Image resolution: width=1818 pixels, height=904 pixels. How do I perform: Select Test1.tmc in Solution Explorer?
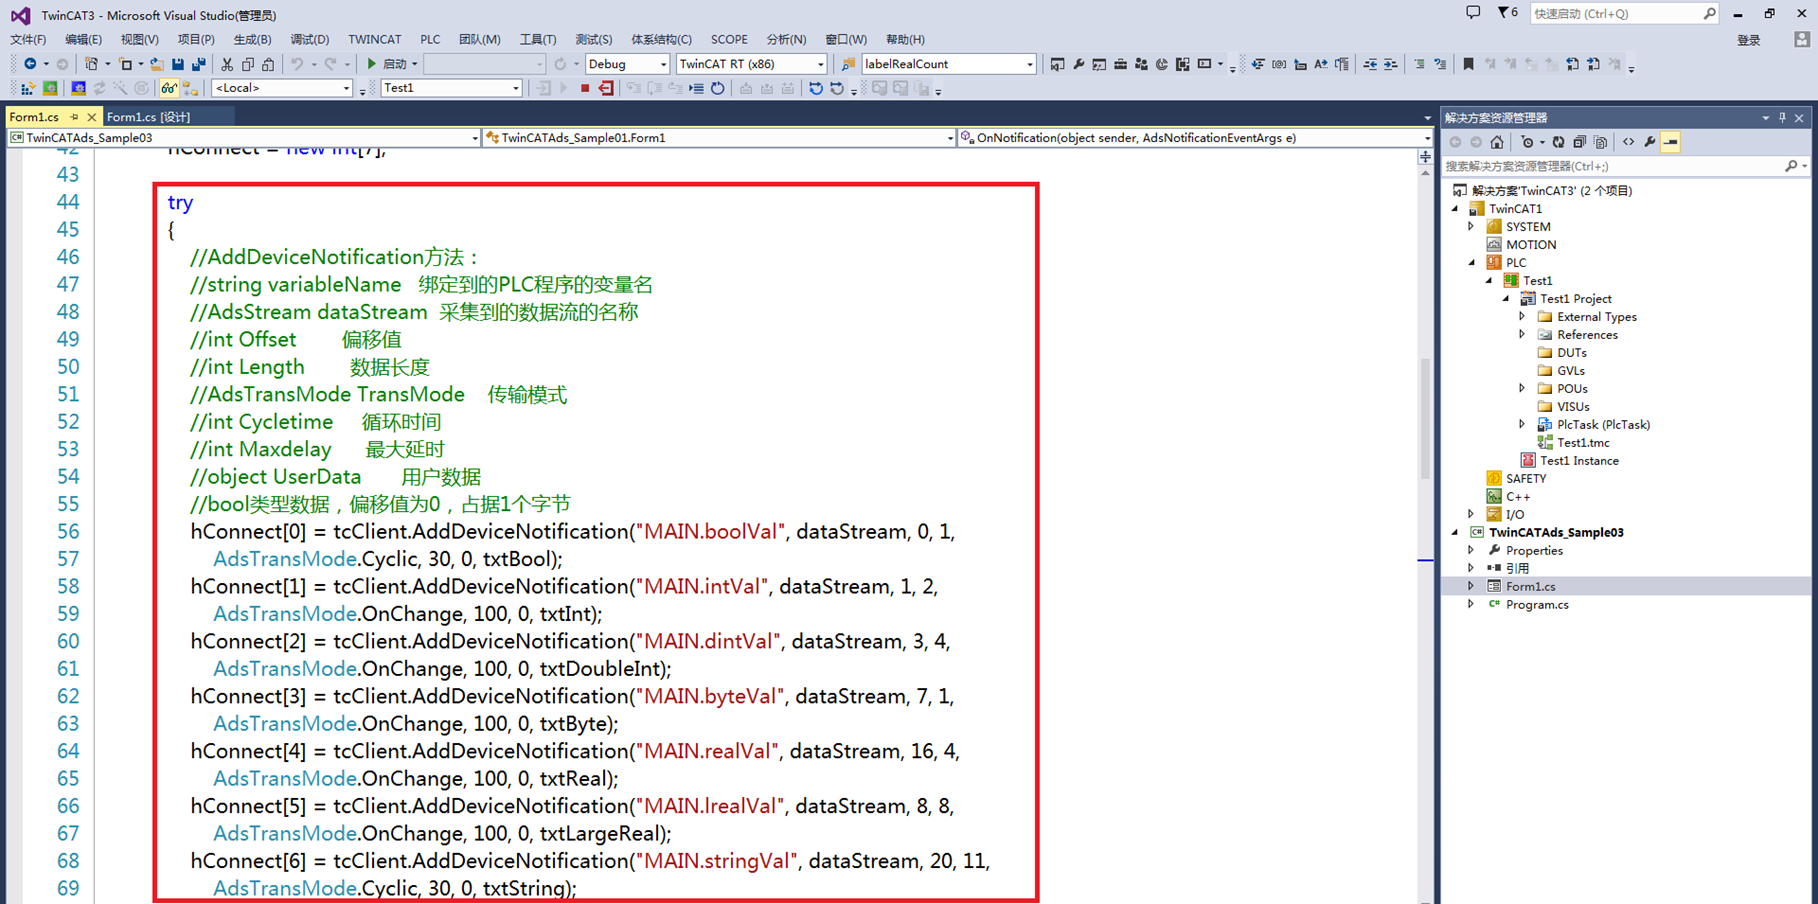(x=1583, y=443)
